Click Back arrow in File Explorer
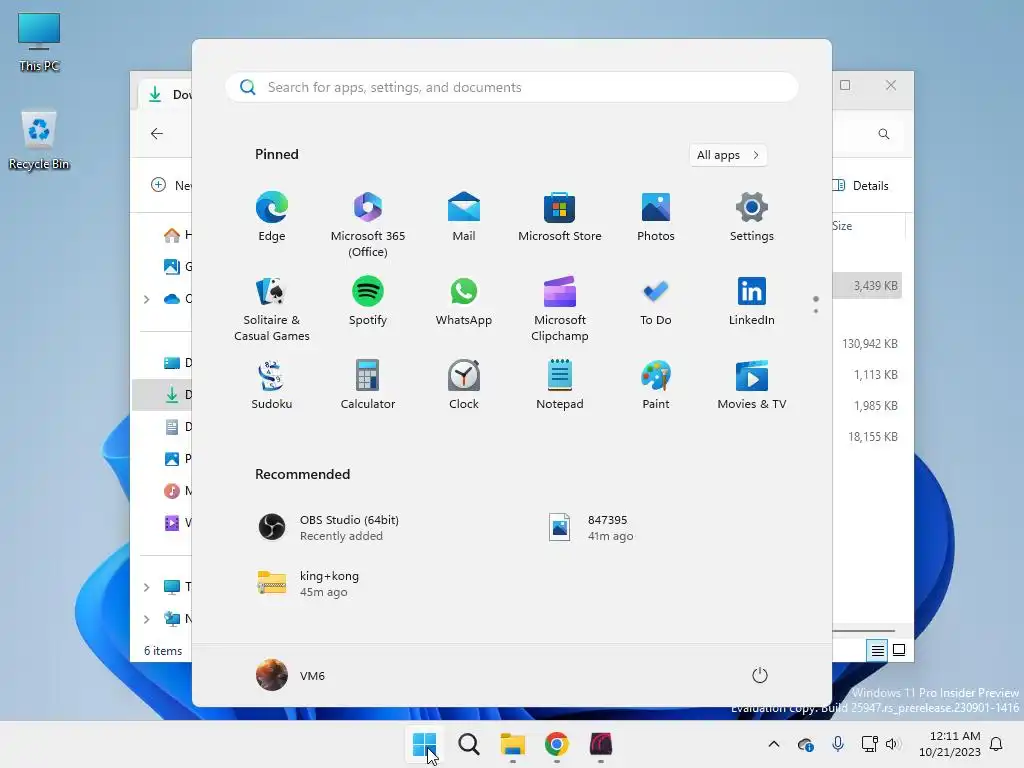 pyautogui.click(x=157, y=134)
